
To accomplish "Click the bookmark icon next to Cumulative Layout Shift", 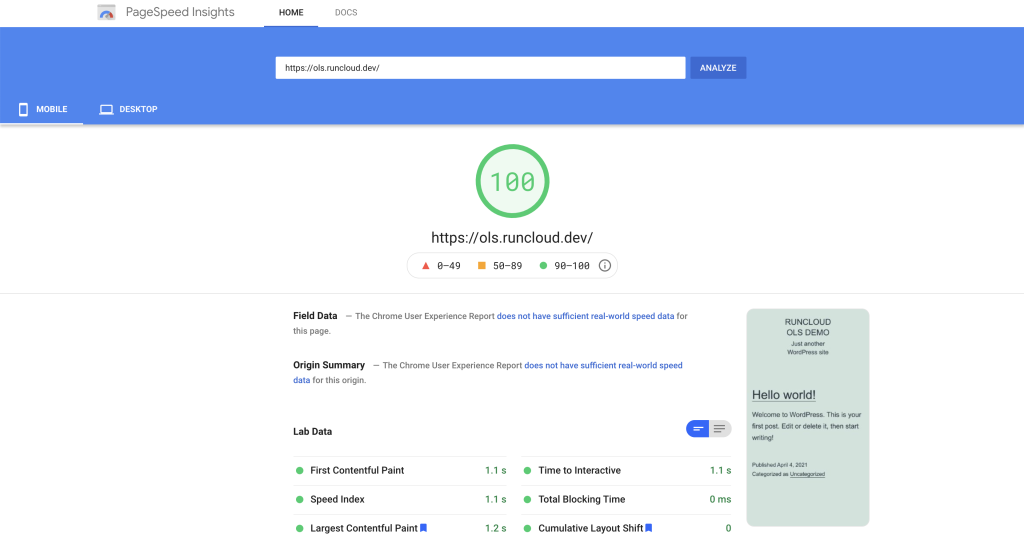I will (x=648, y=528).
